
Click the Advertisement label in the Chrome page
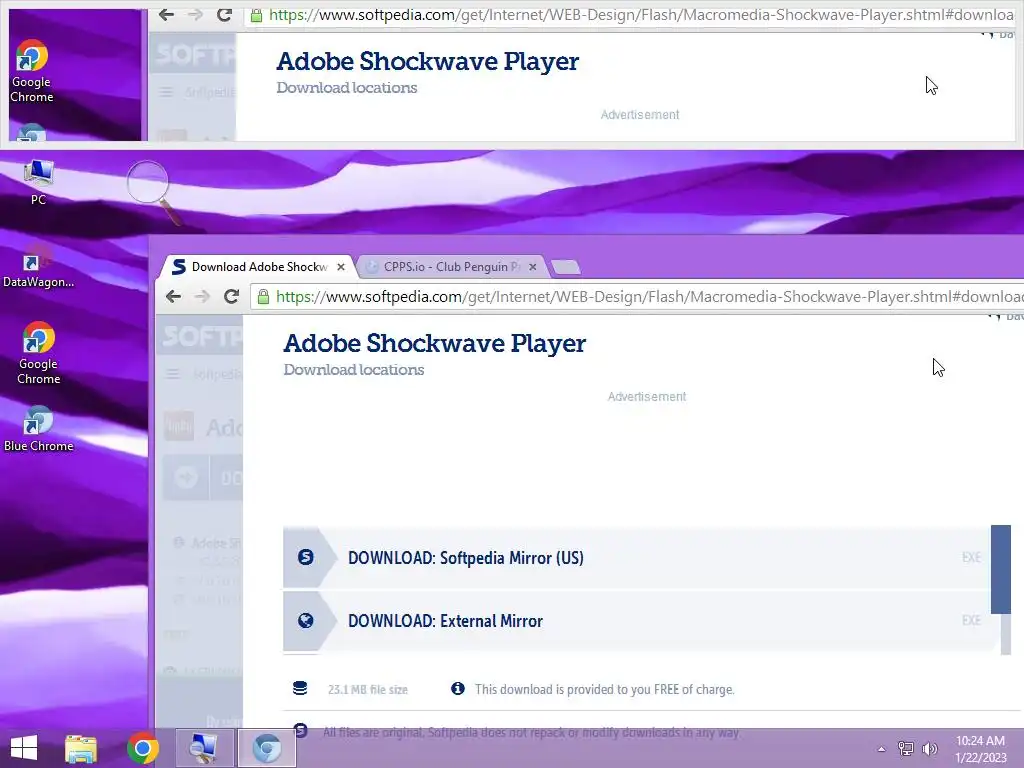point(647,396)
